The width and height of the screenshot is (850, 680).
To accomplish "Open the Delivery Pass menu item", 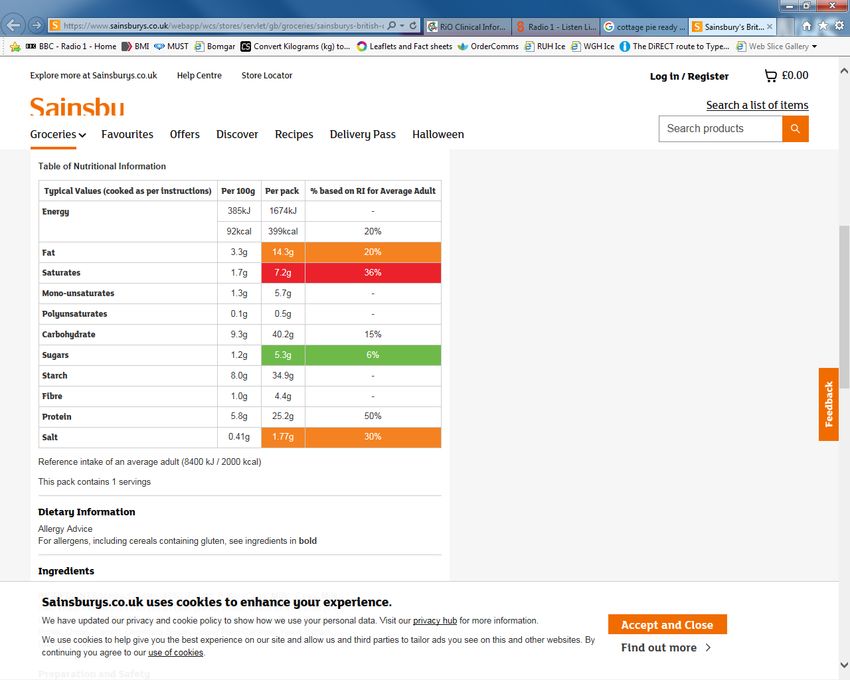I will tap(363, 134).
